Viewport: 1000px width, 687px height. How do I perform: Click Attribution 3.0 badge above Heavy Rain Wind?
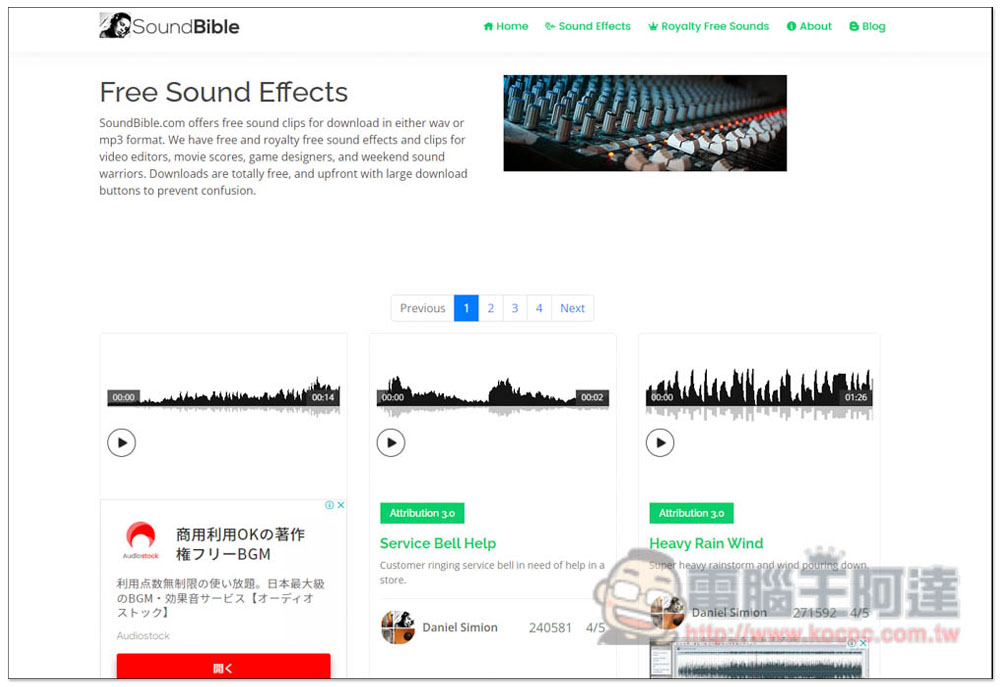[x=691, y=513]
